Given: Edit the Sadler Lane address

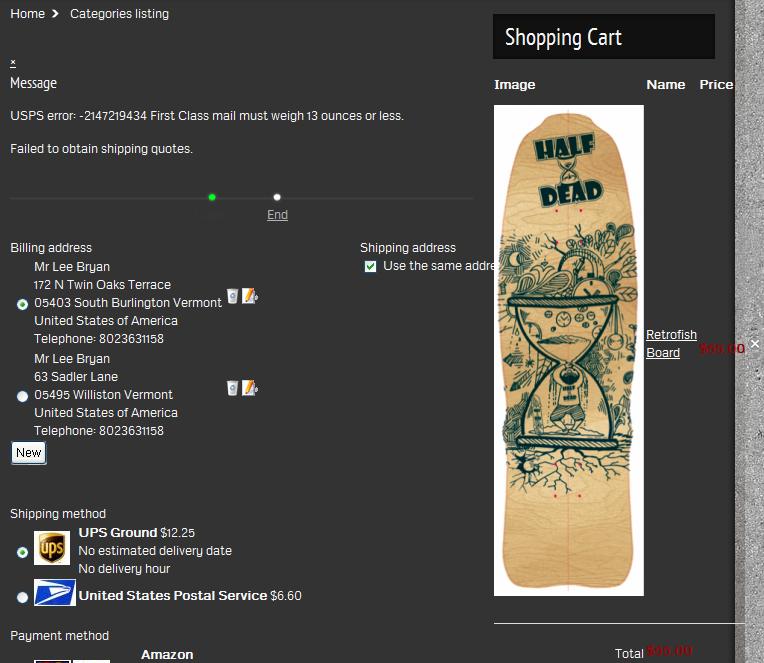Looking at the screenshot, I should [249, 388].
